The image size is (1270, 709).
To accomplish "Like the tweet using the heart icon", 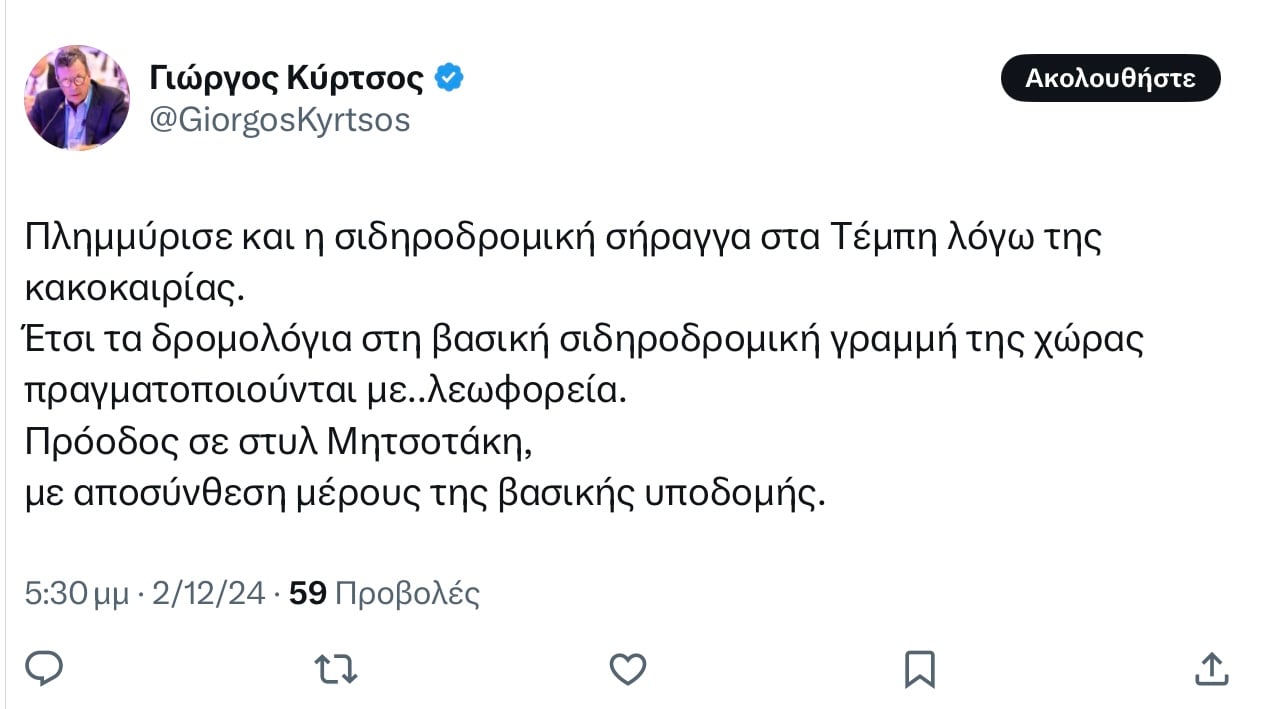I will click(x=628, y=668).
